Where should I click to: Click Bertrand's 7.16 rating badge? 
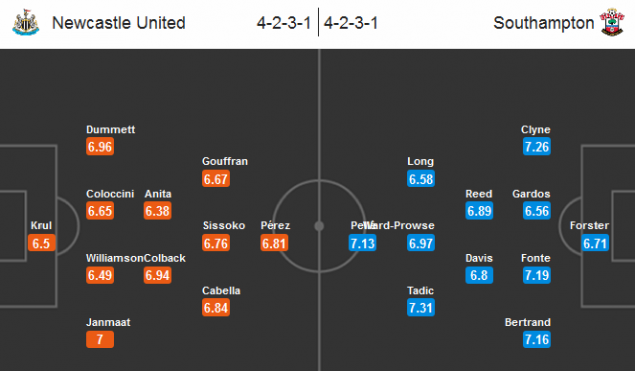pyautogui.click(x=537, y=339)
